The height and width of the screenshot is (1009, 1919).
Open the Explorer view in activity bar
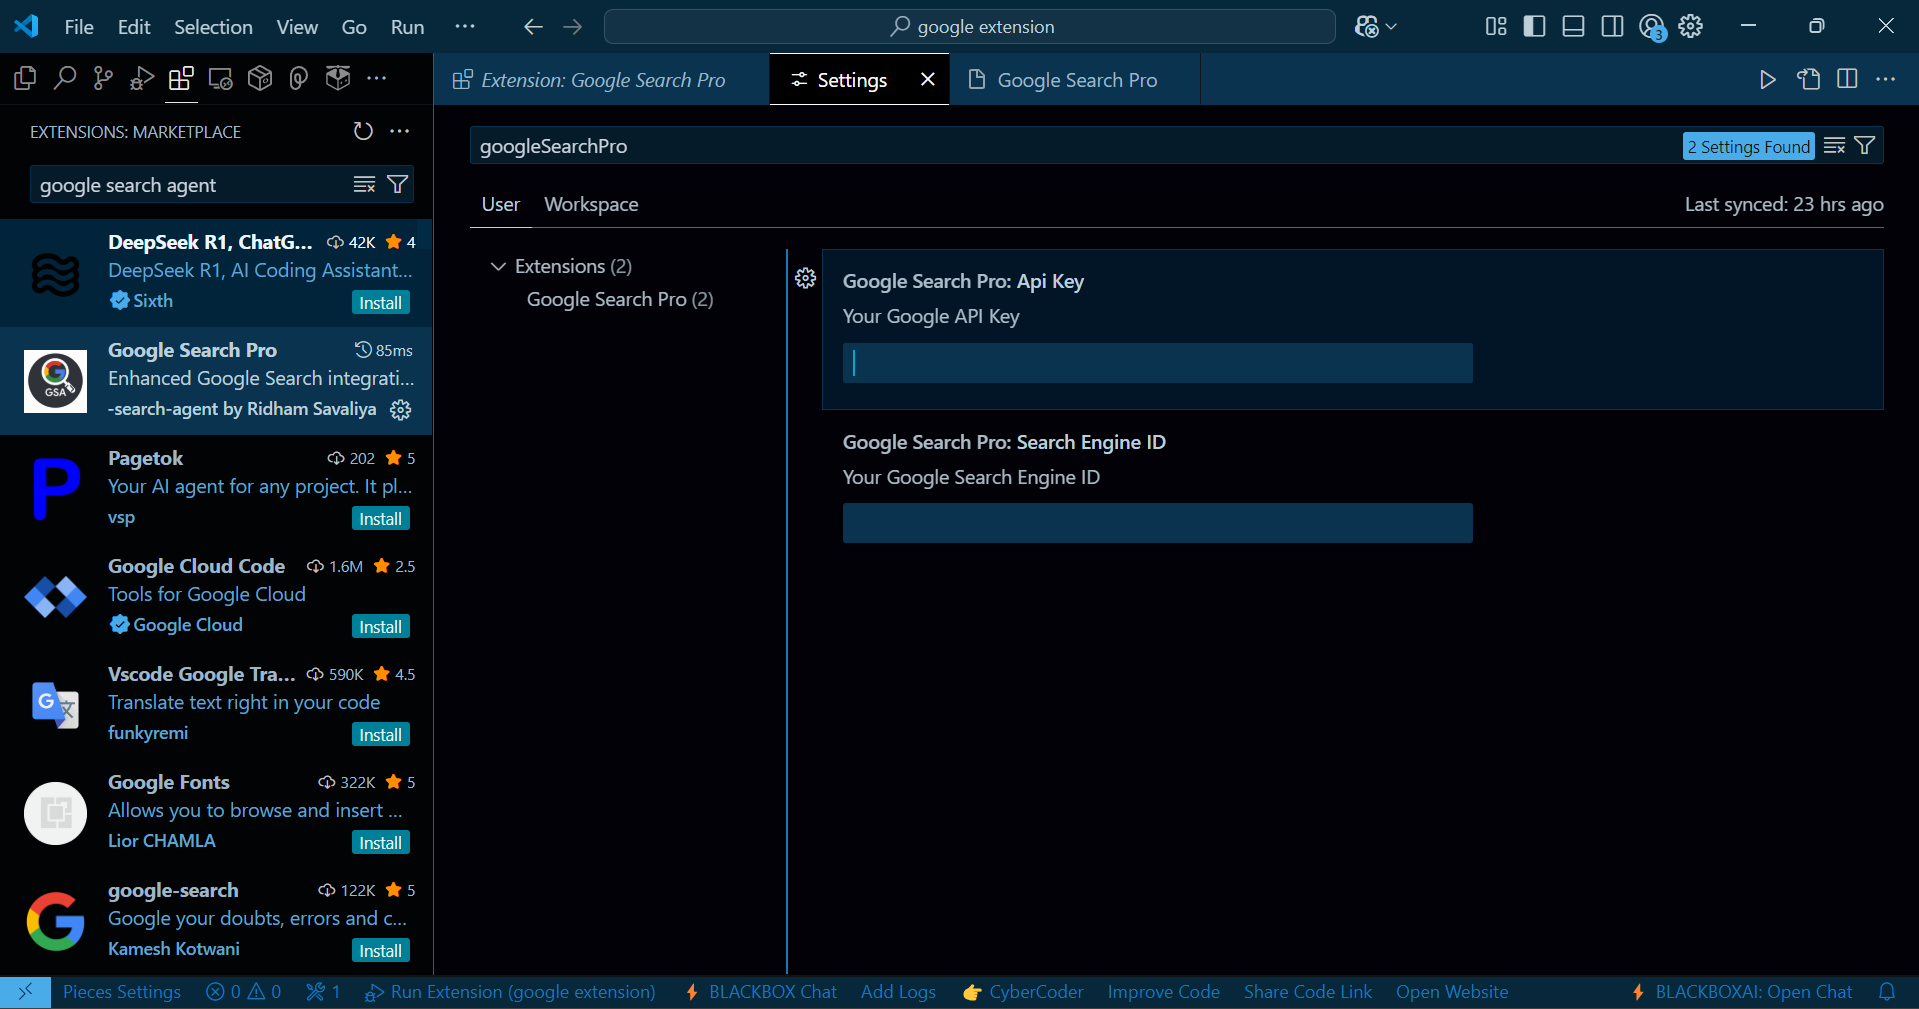point(25,78)
